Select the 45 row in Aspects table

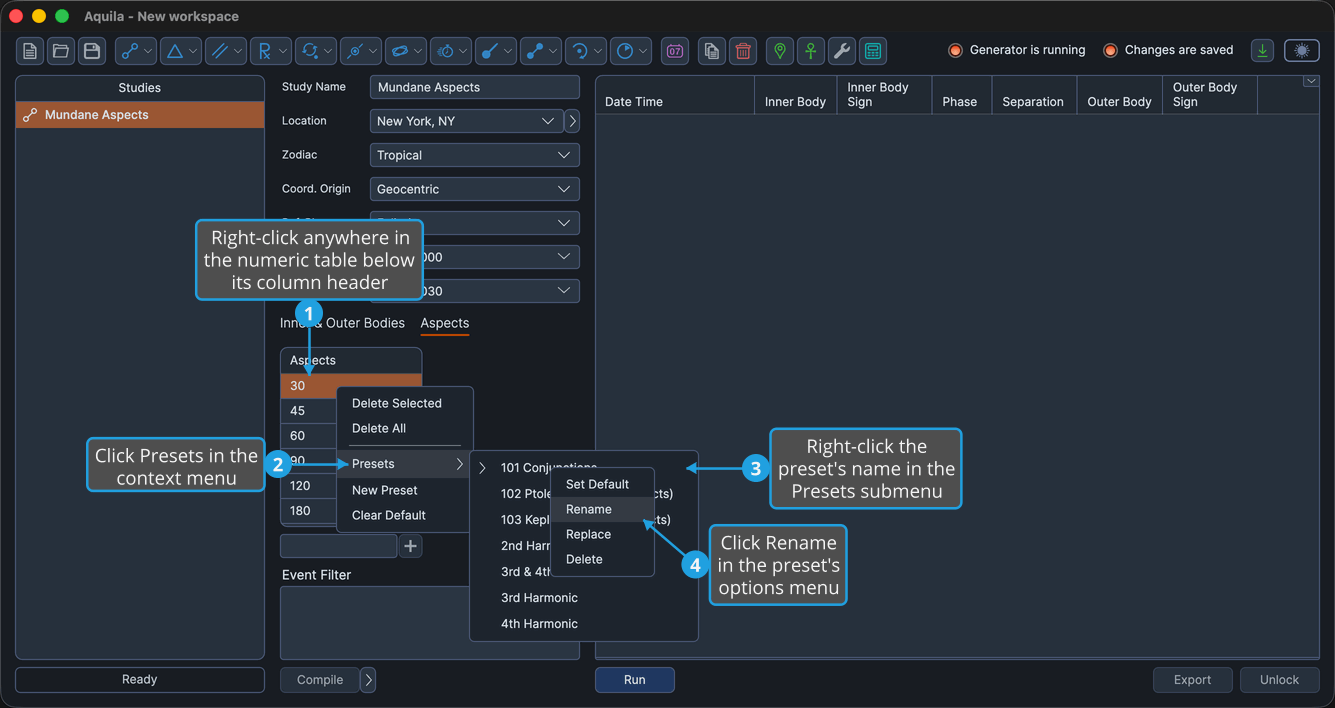[308, 411]
